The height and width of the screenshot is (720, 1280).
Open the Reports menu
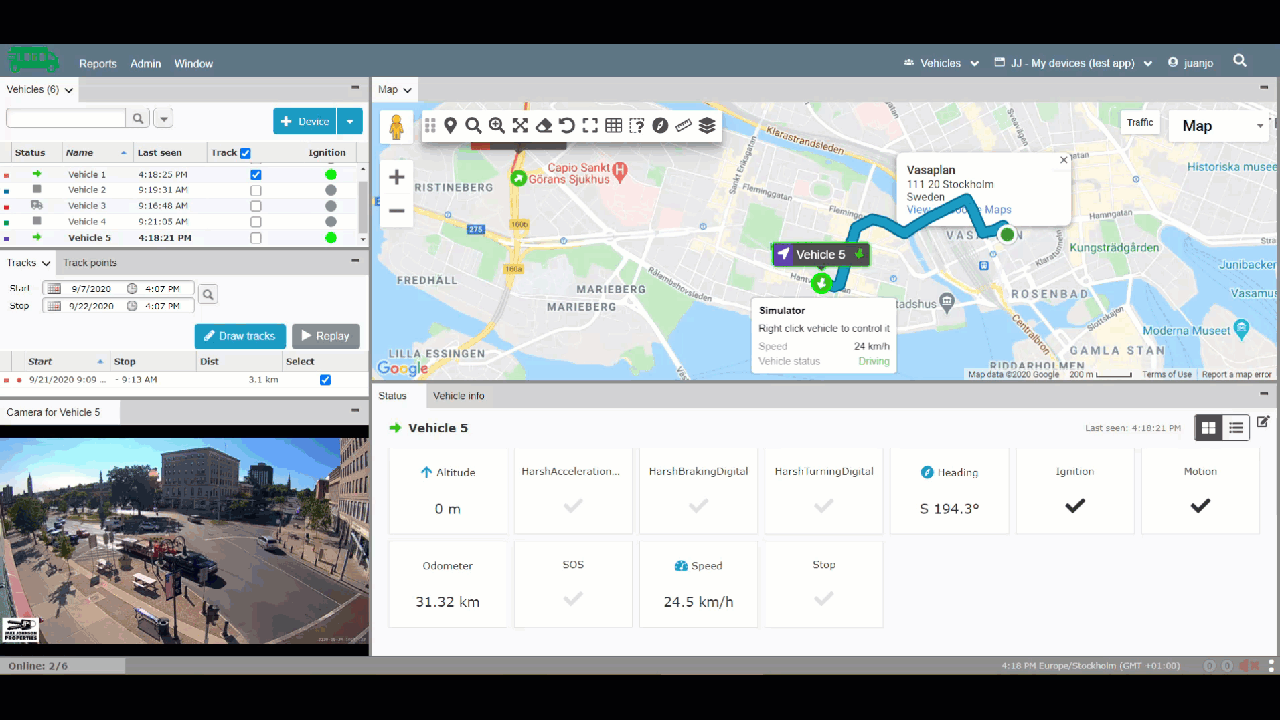tap(98, 64)
